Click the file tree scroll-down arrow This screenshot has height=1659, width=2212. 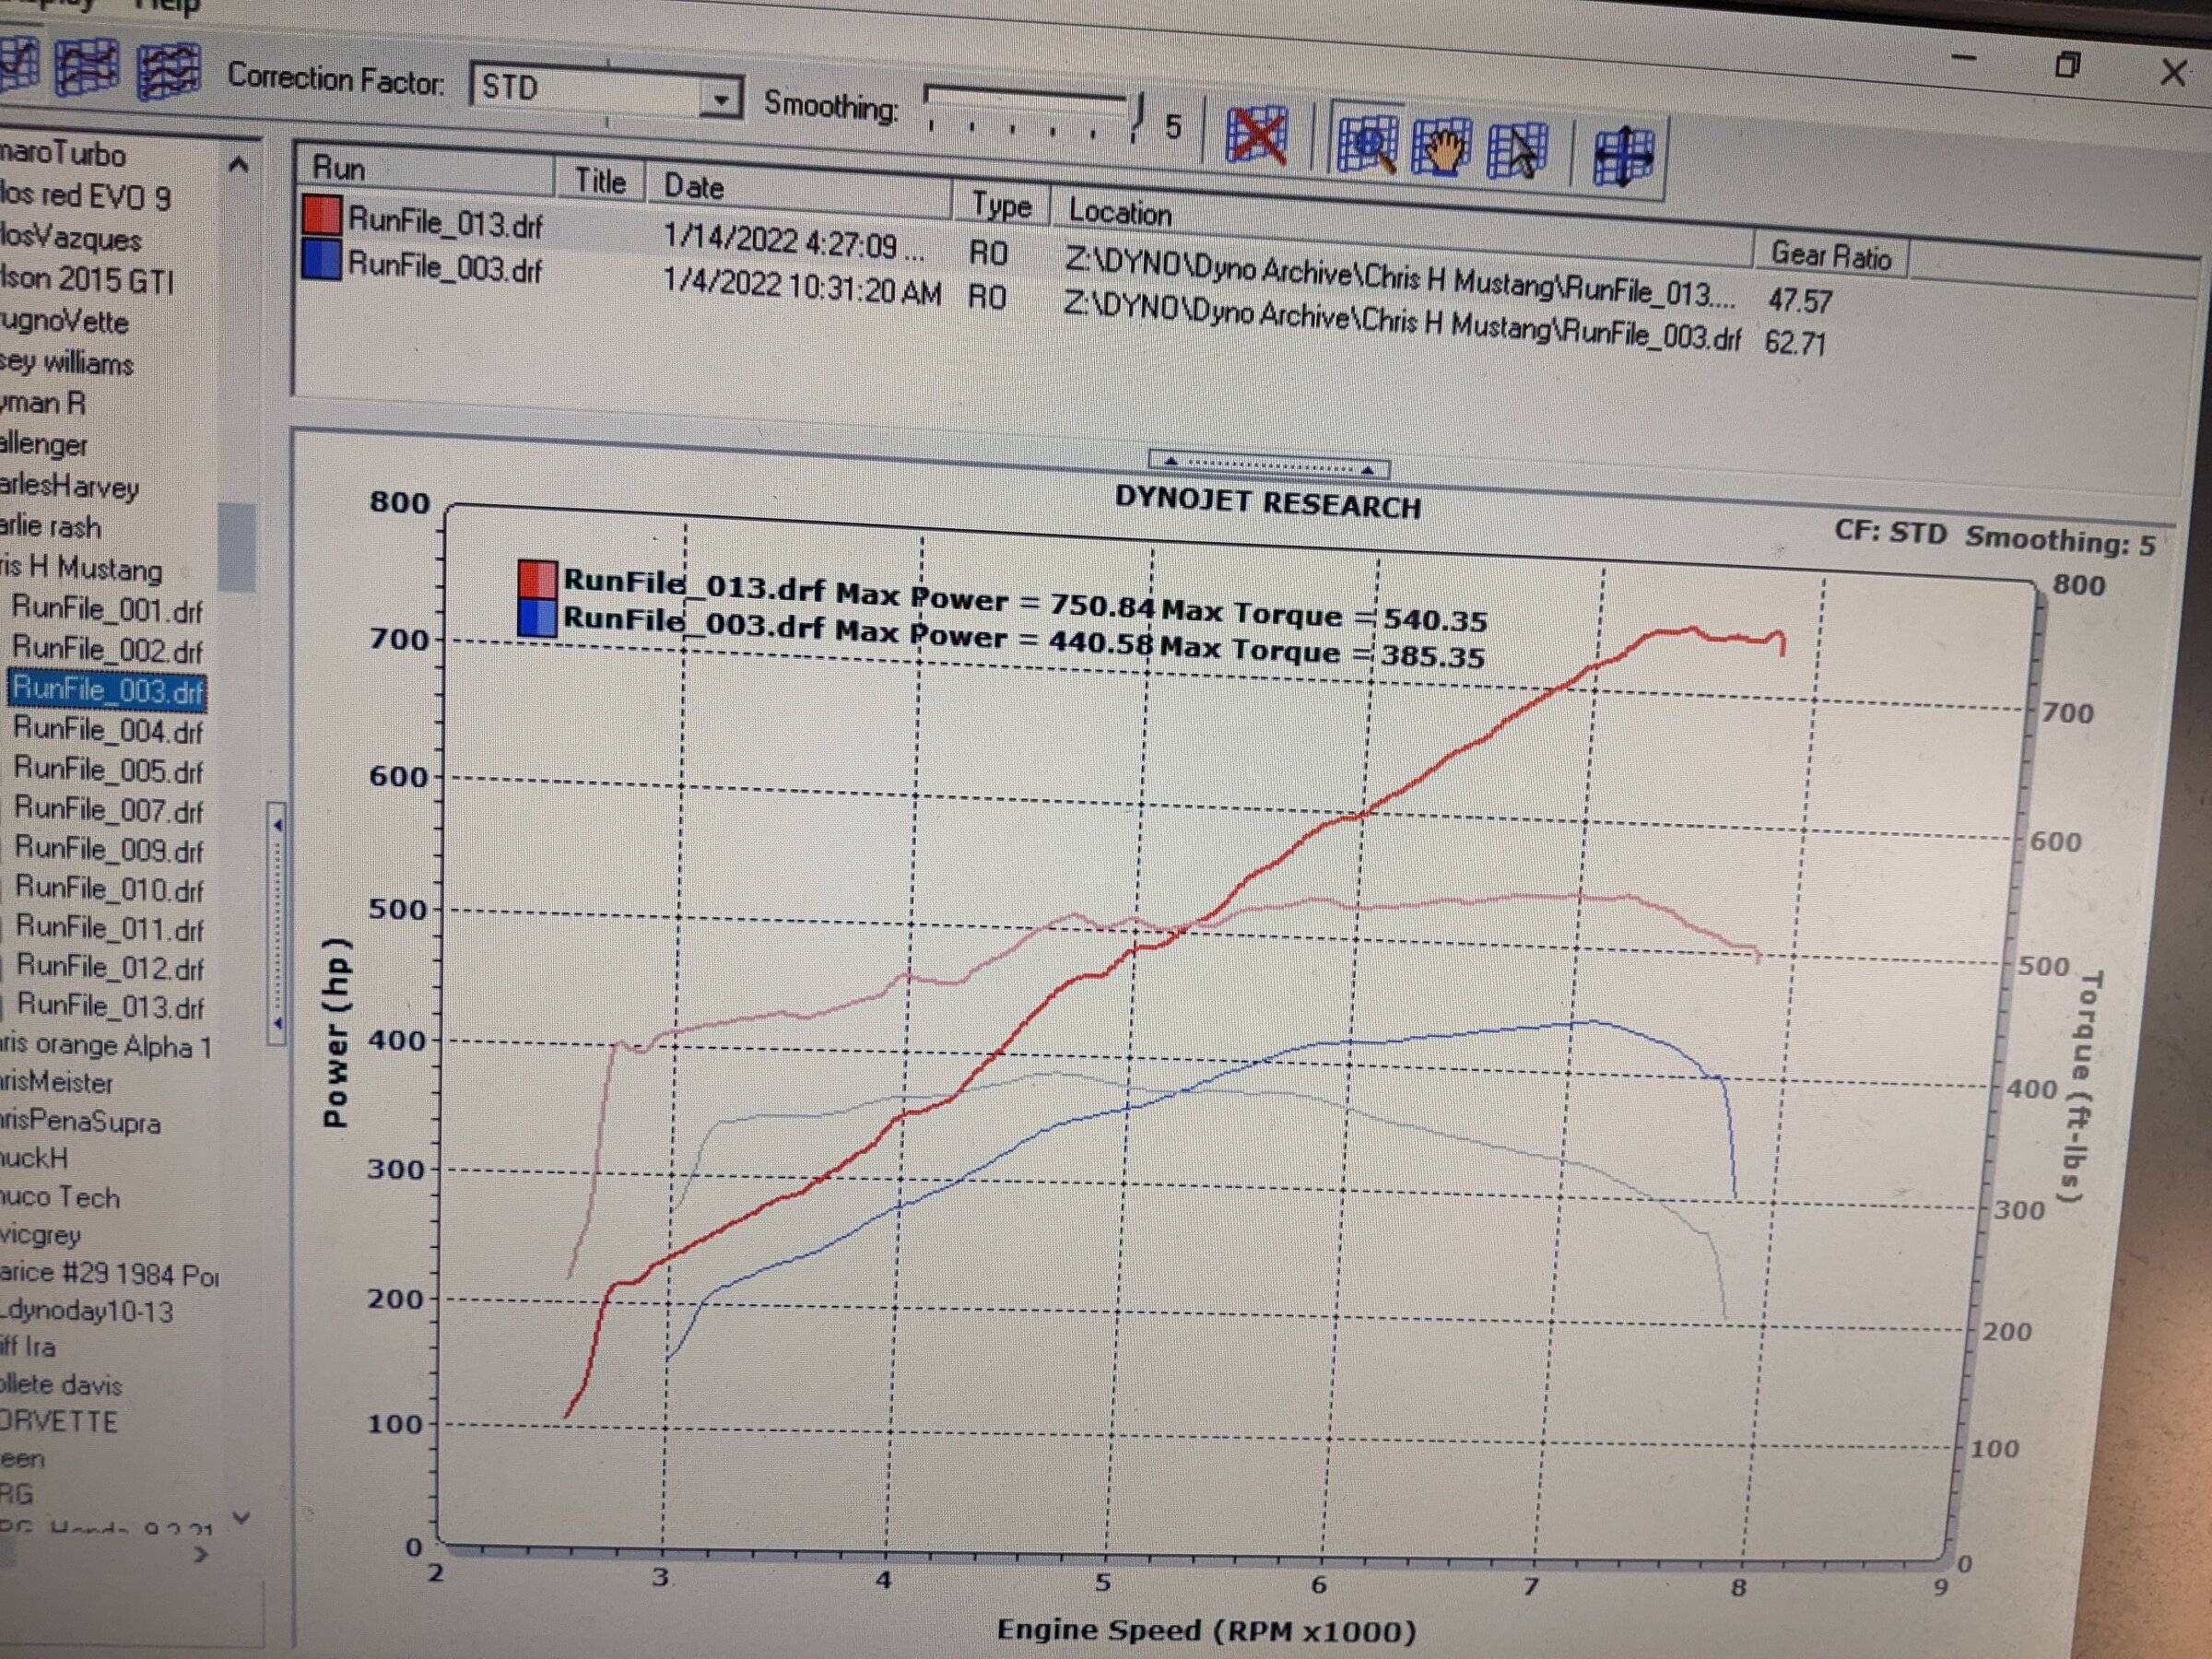pos(240,1517)
